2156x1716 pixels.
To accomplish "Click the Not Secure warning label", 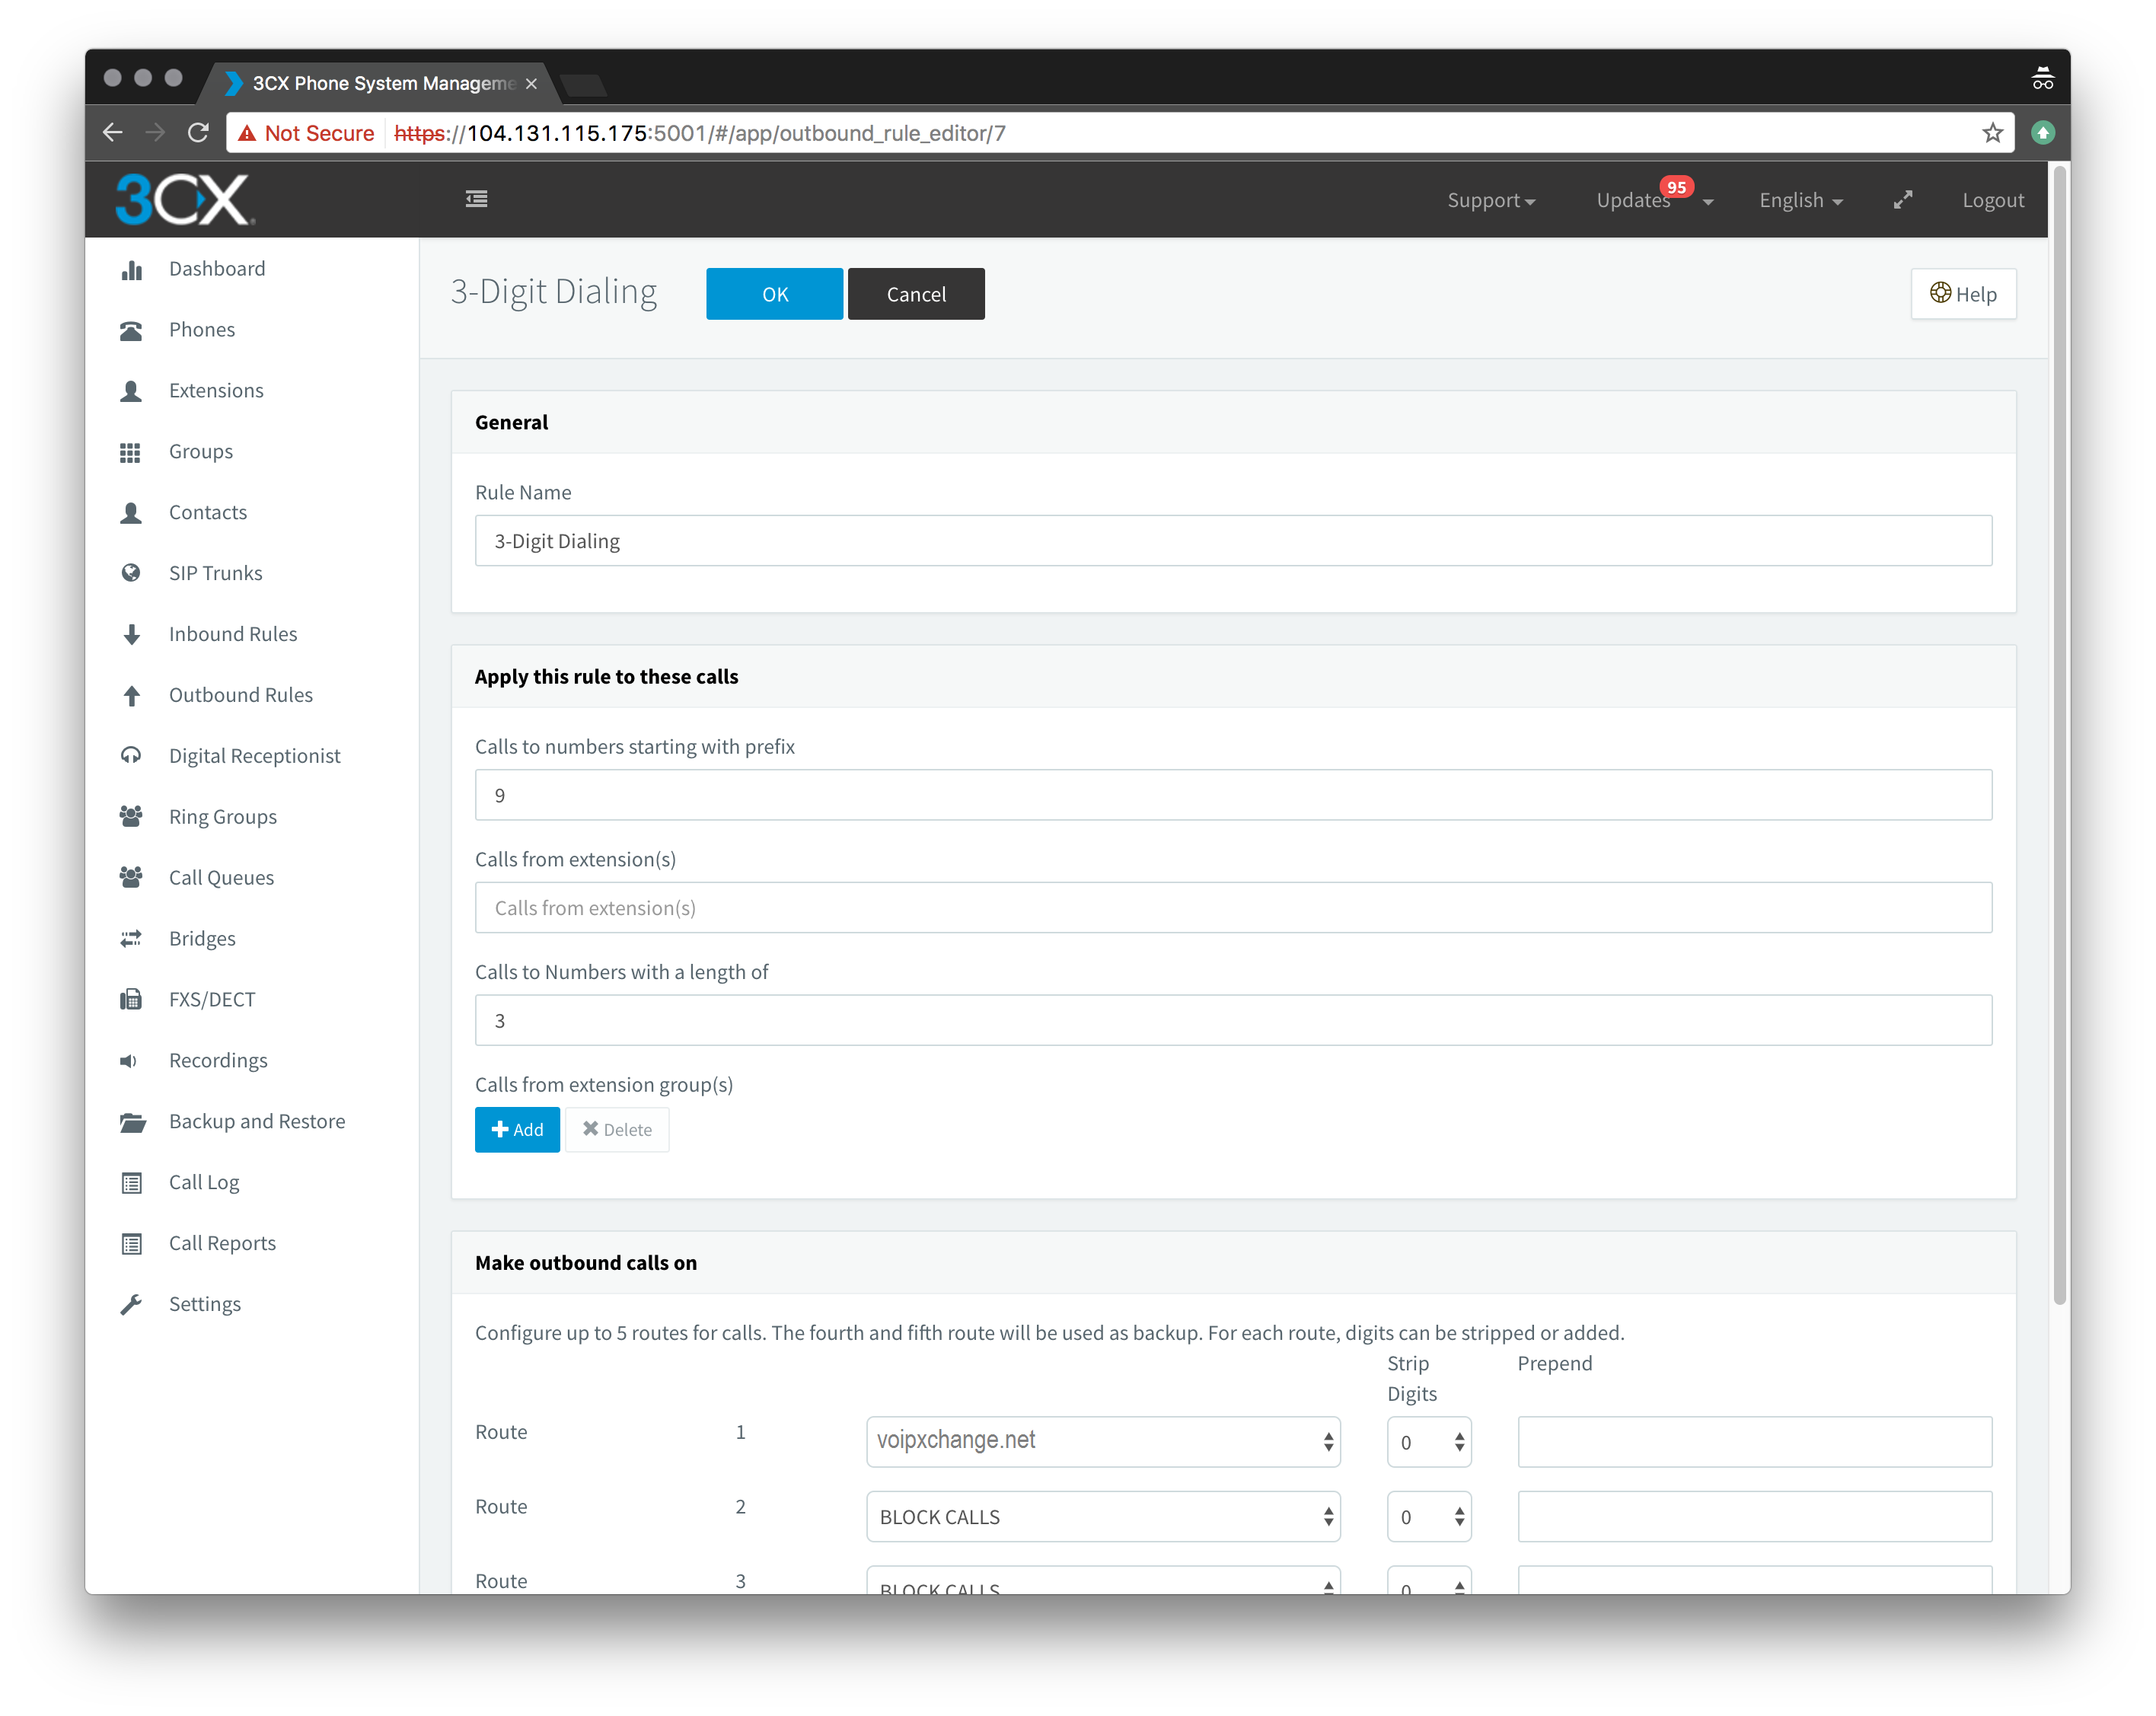I will (306, 133).
